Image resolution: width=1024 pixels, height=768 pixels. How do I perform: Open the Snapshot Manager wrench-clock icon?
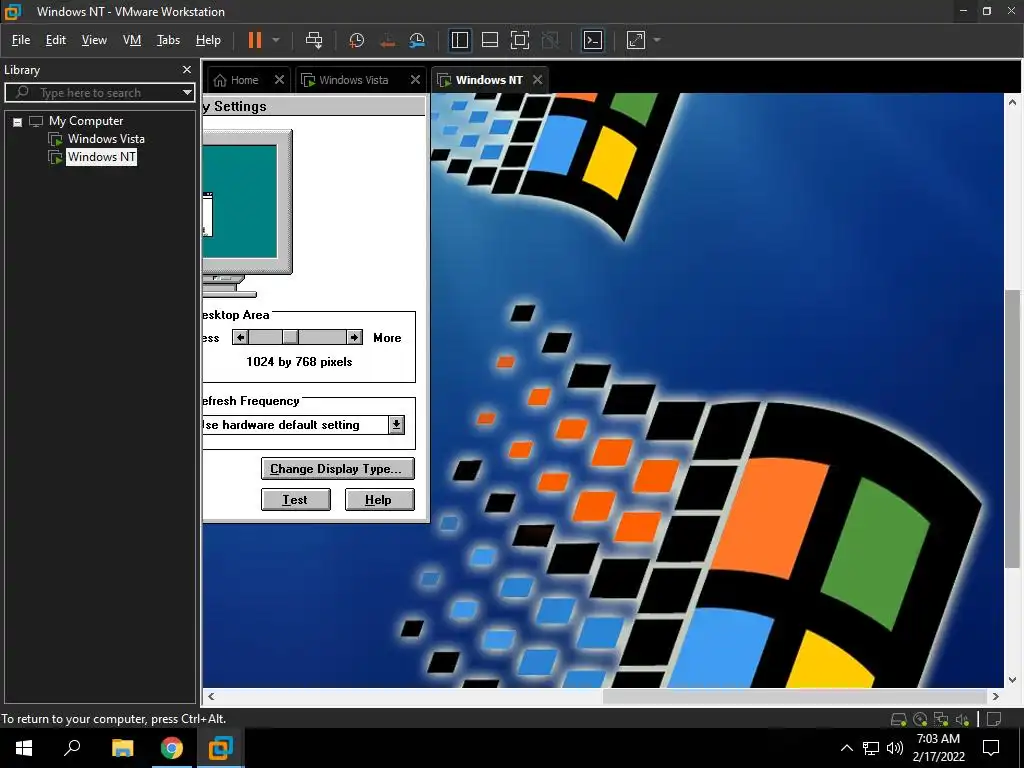coord(417,40)
